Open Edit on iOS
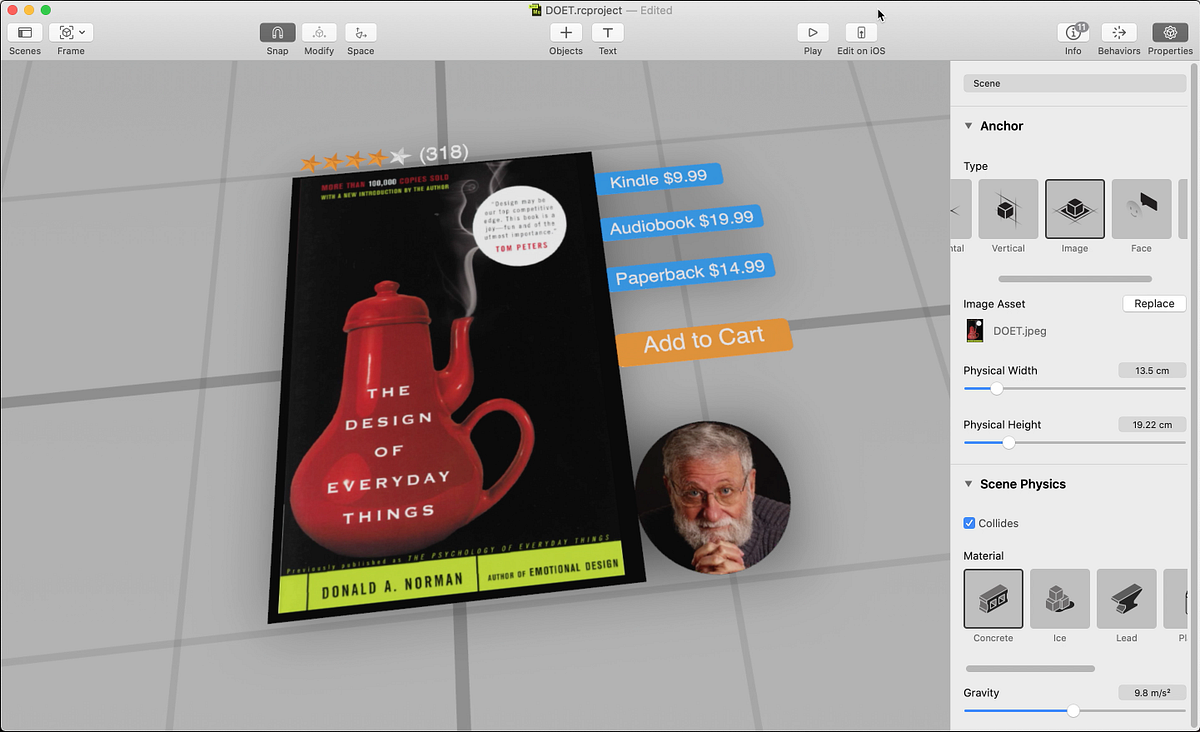Image resolution: width=1200 pixels, height=732 pixels. pos(861,33)
